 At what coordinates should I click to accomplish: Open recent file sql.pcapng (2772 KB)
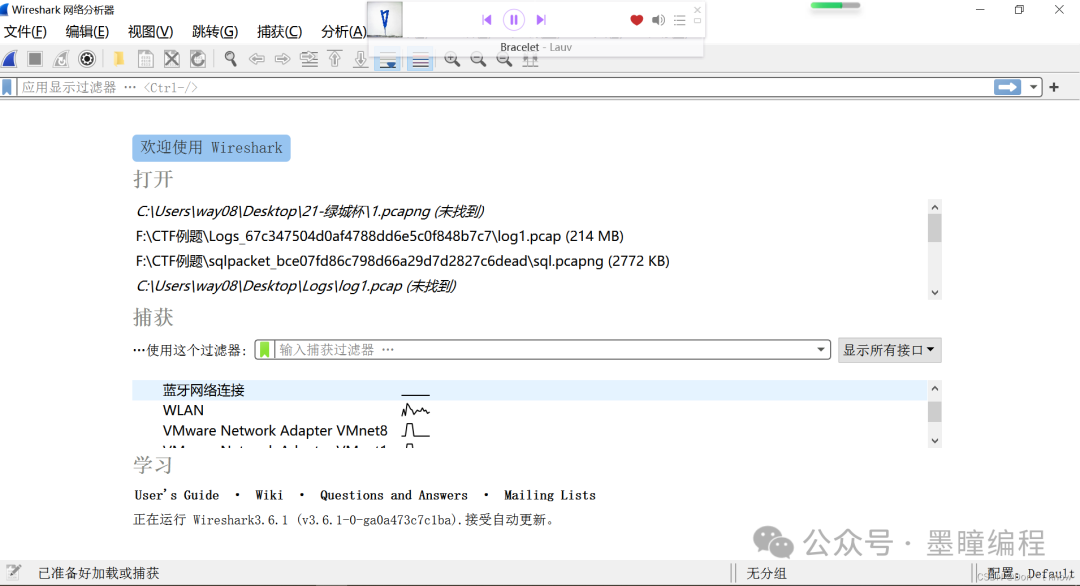coord(402,261)
